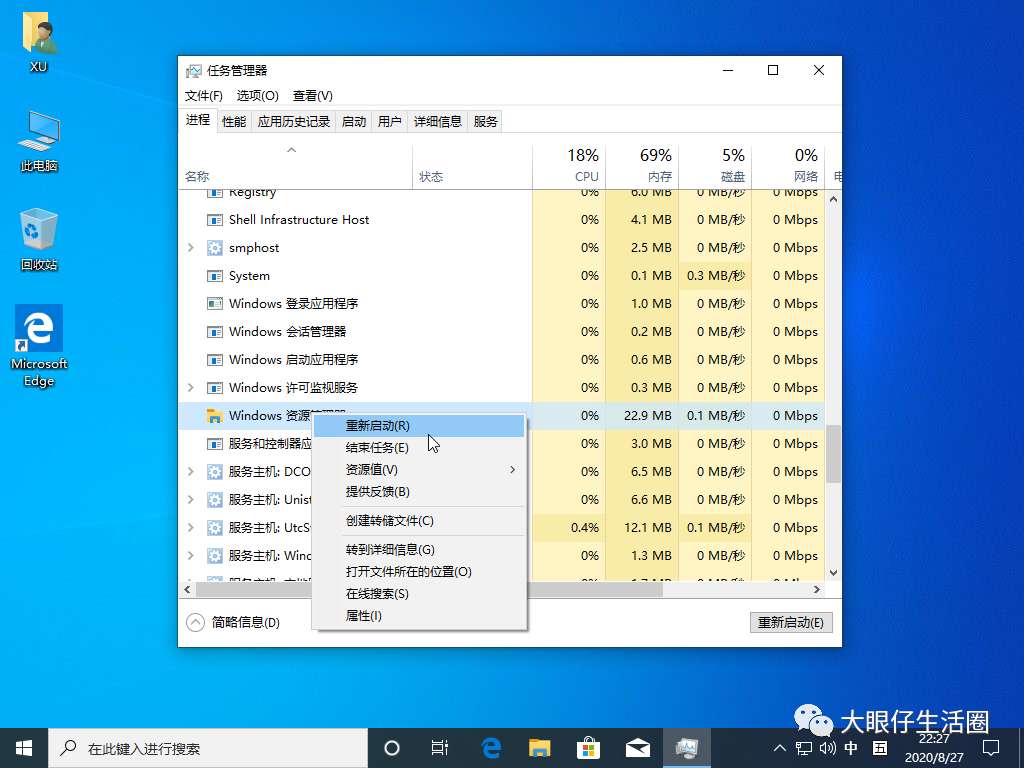1024x768 pixels.
Task: Click the Windows 资源管理器 process icon
Action: pyautogui.click(x=214, y=415)
